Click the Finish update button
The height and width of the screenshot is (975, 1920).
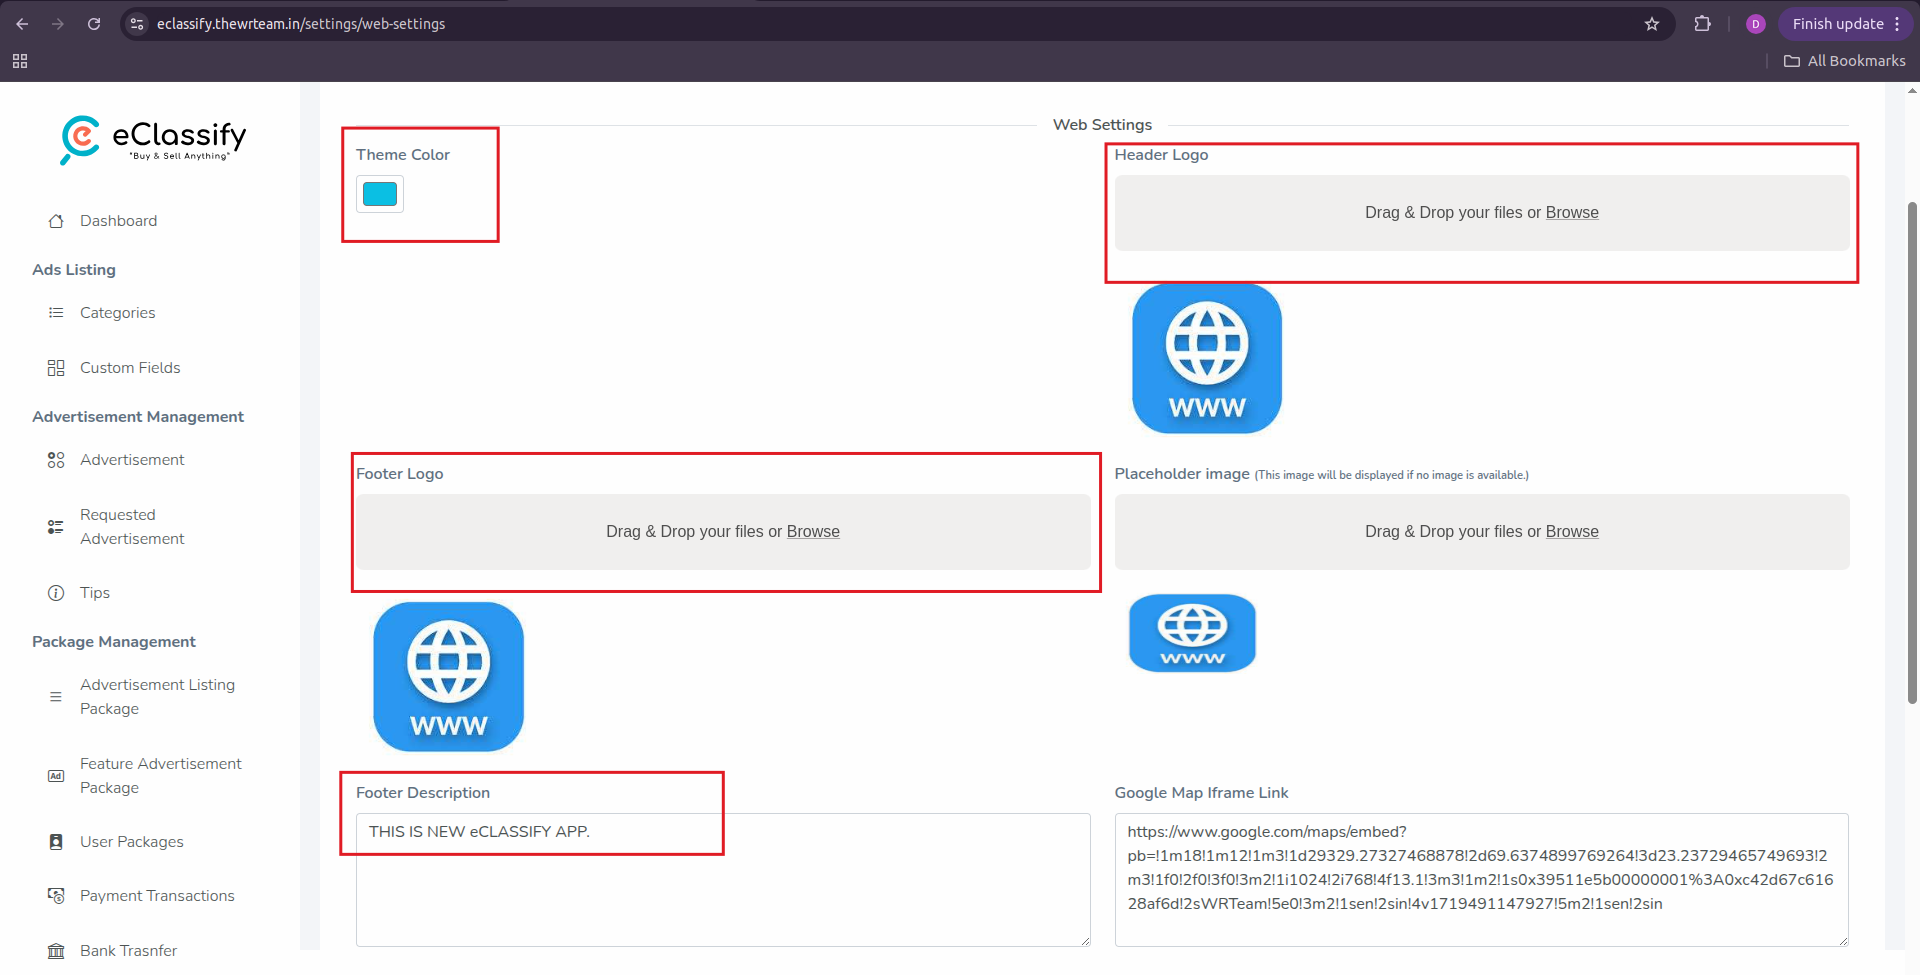tap(1838, 23)
